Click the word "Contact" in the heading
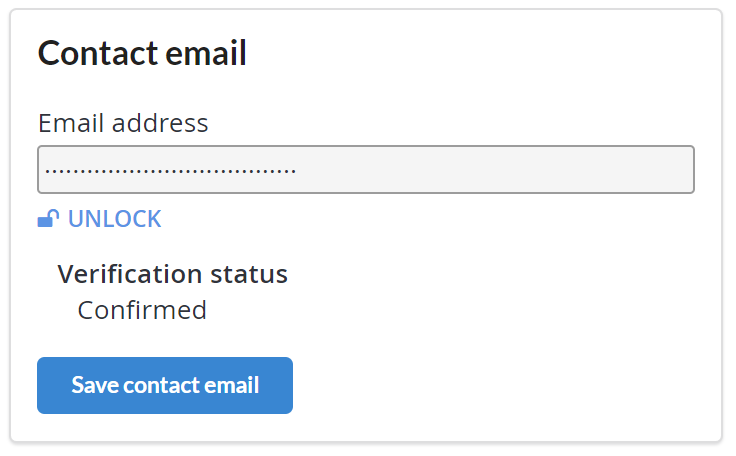This screenshot has width=736, height=456. (x=98, y=53)
